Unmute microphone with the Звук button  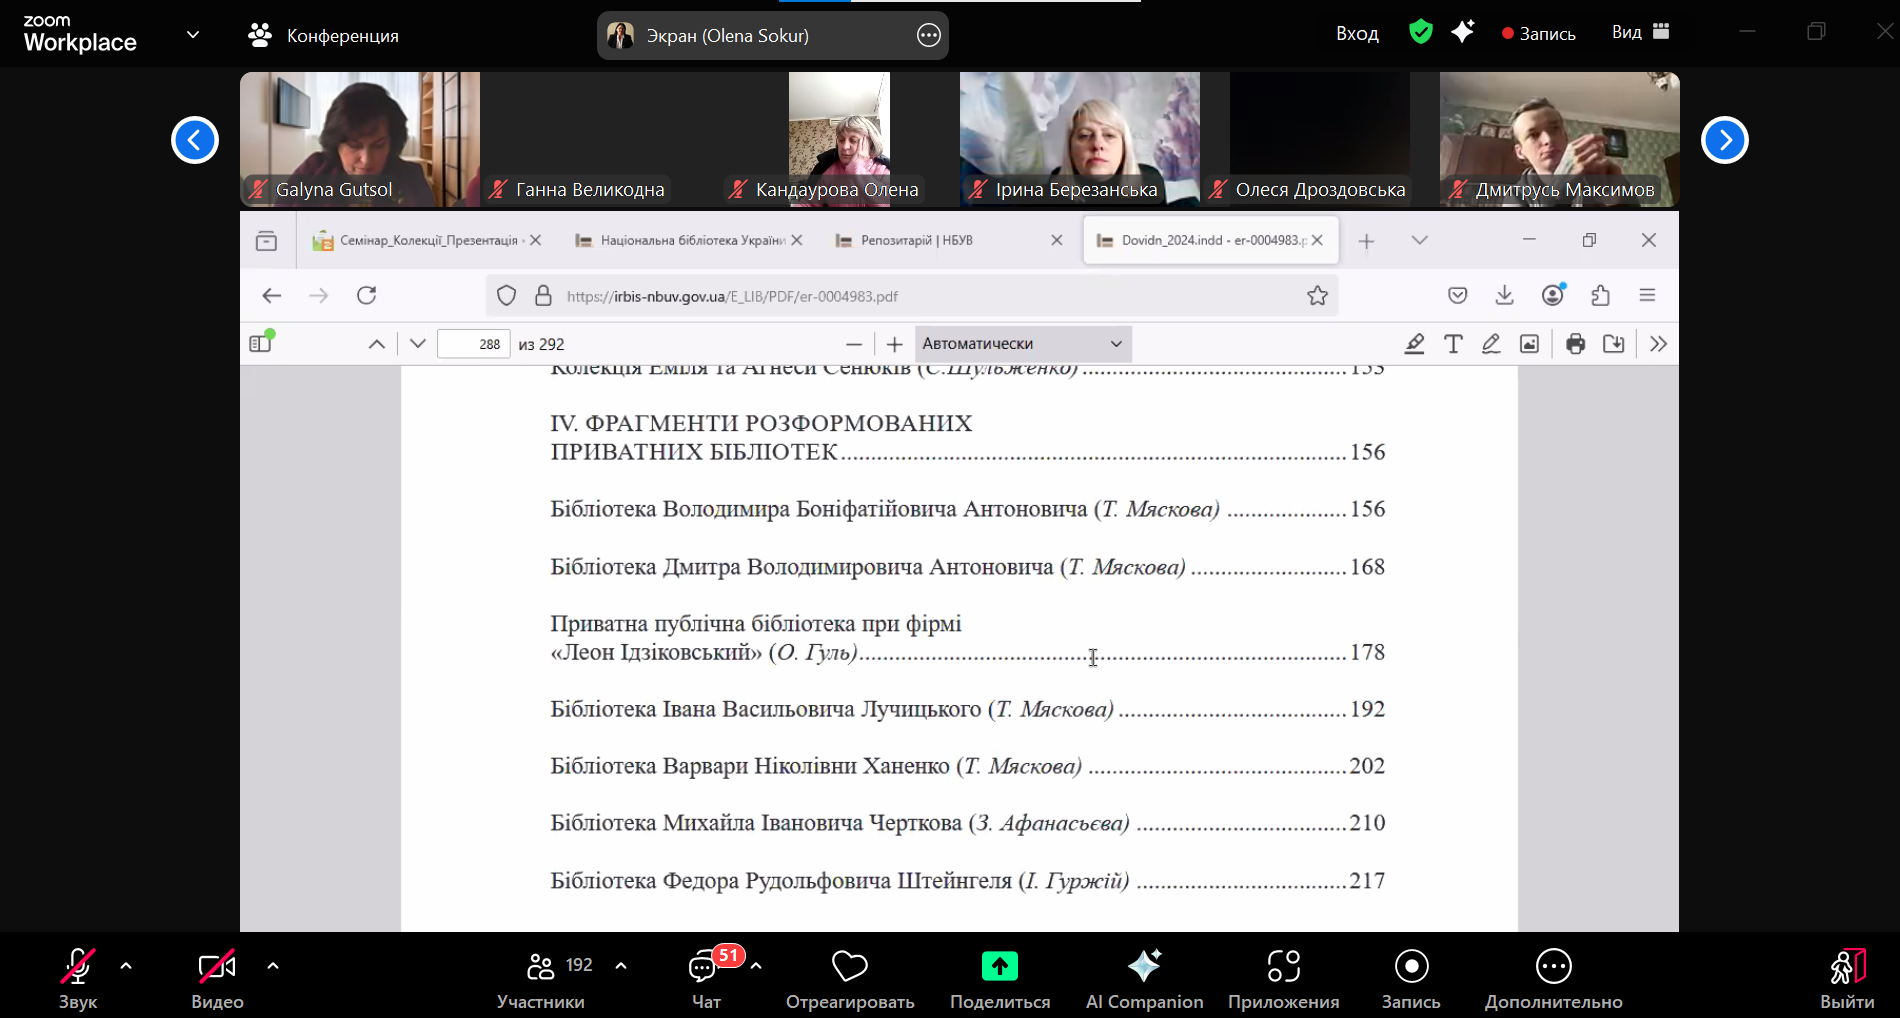coord(78,978)
